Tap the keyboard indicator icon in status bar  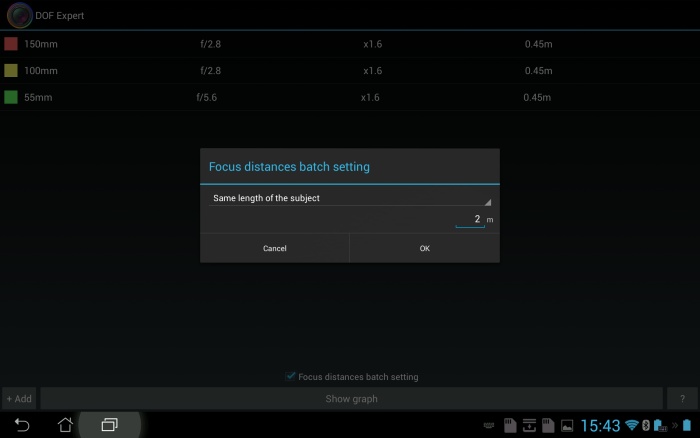[488, 426]
